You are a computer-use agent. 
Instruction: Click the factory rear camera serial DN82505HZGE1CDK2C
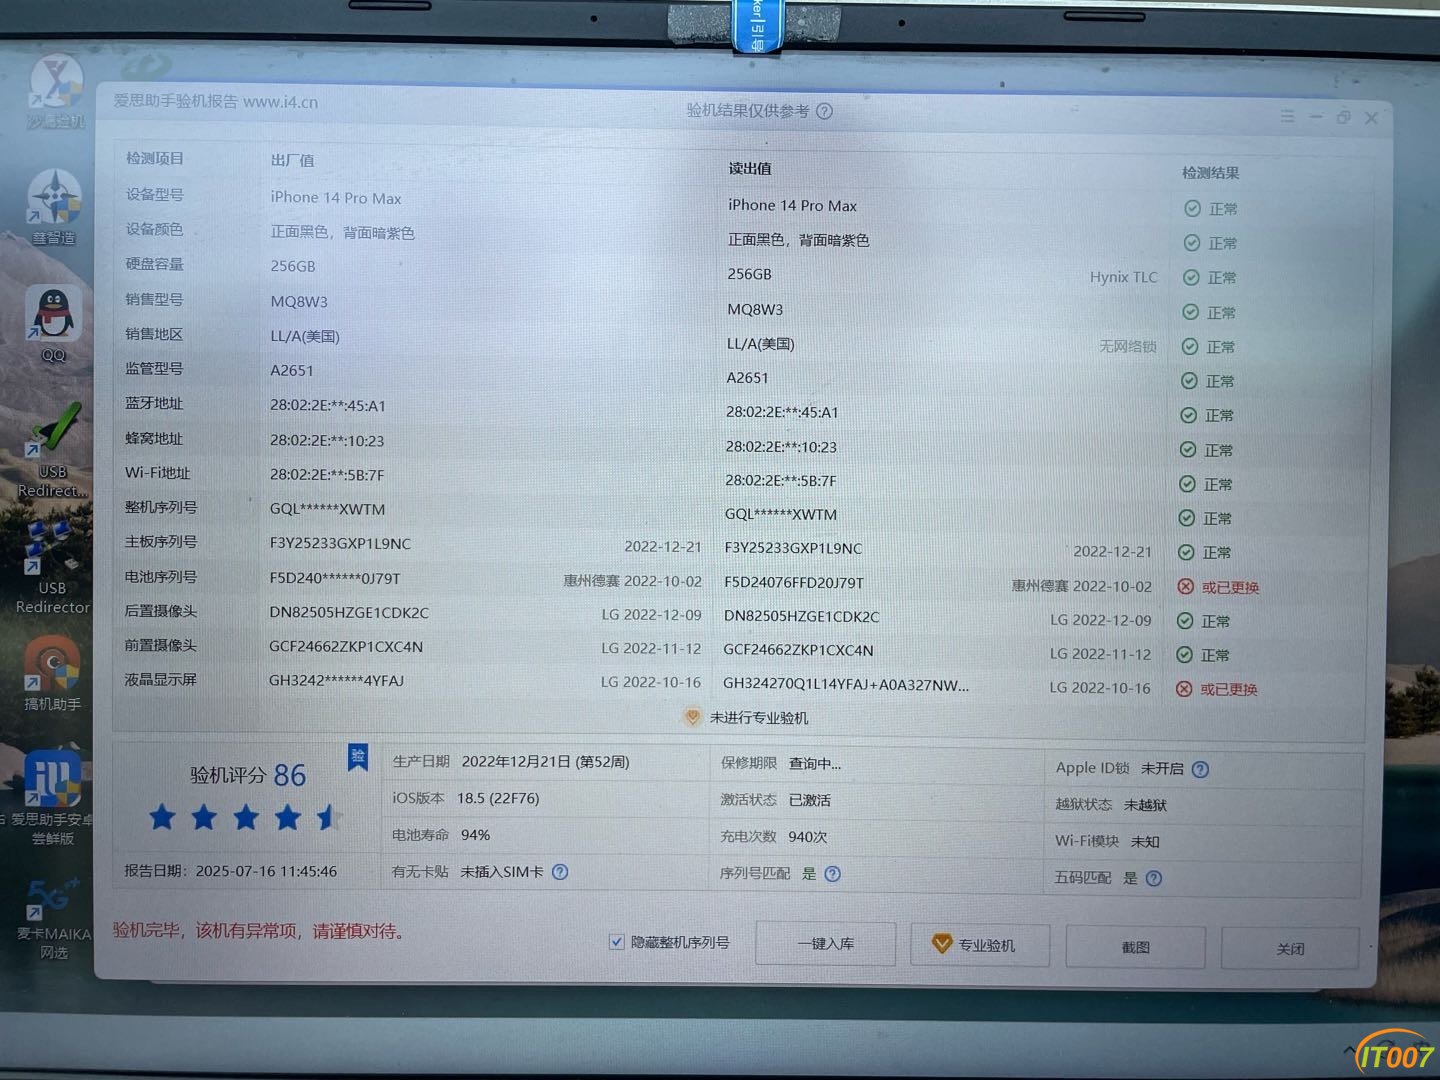pyautogui.click(x=349, y=613)
